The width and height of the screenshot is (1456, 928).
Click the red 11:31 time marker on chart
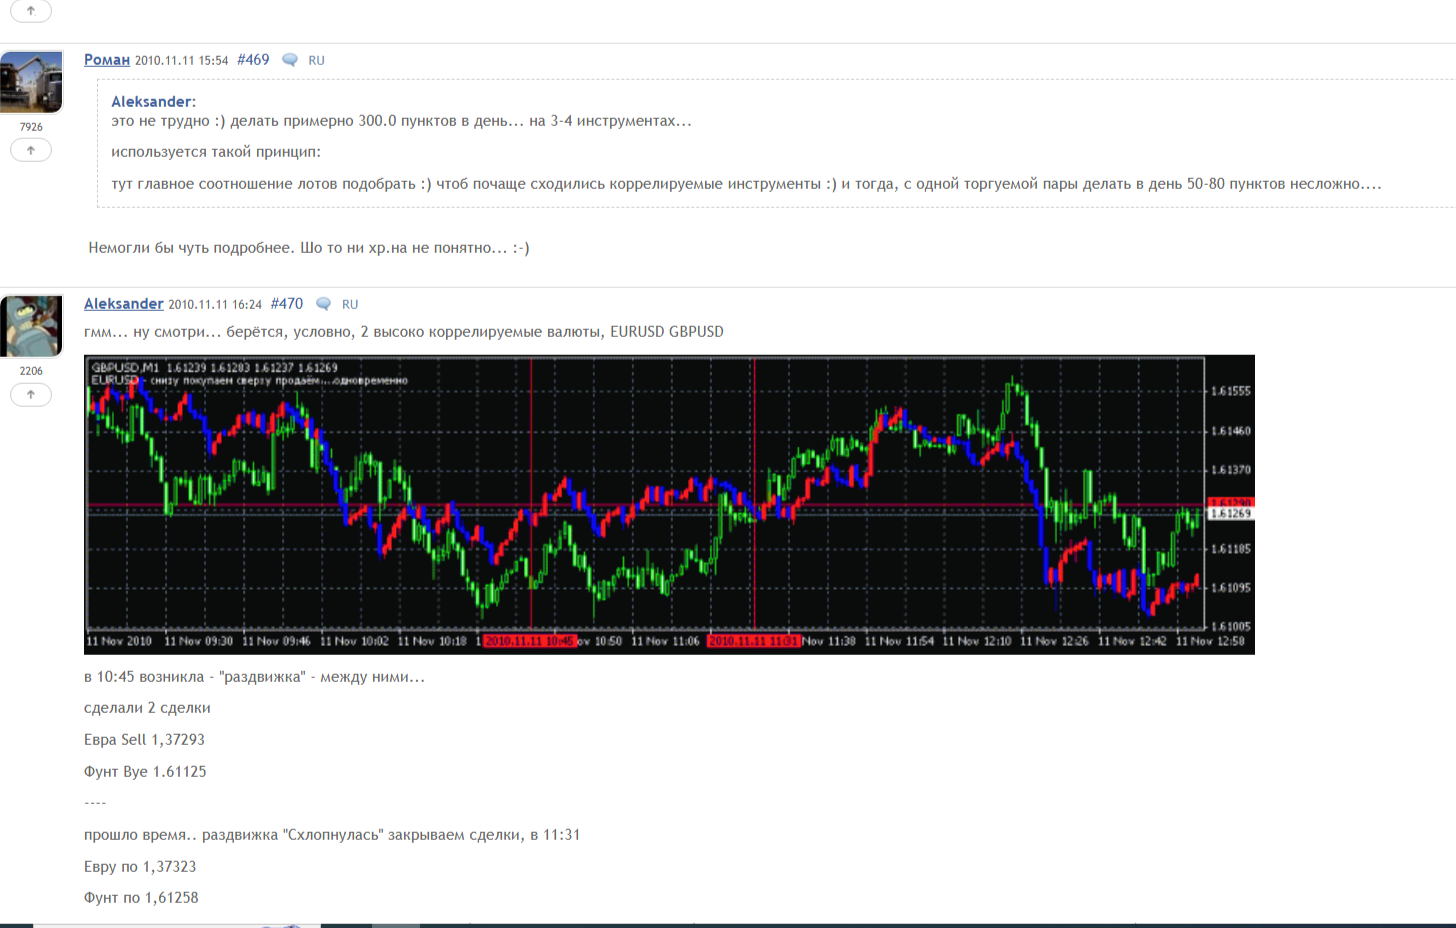[754, 641]
